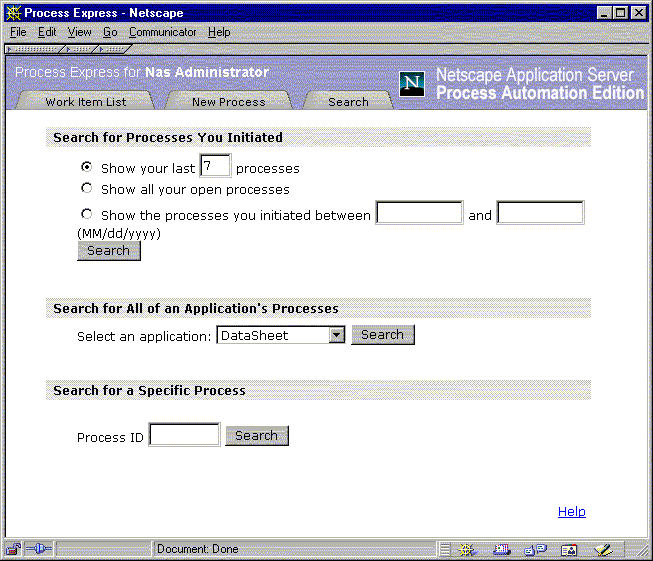The height and width of the screenshot is (561, 653).
Task: Open Navigator from status bar component icon
Action: click(466, 550)
